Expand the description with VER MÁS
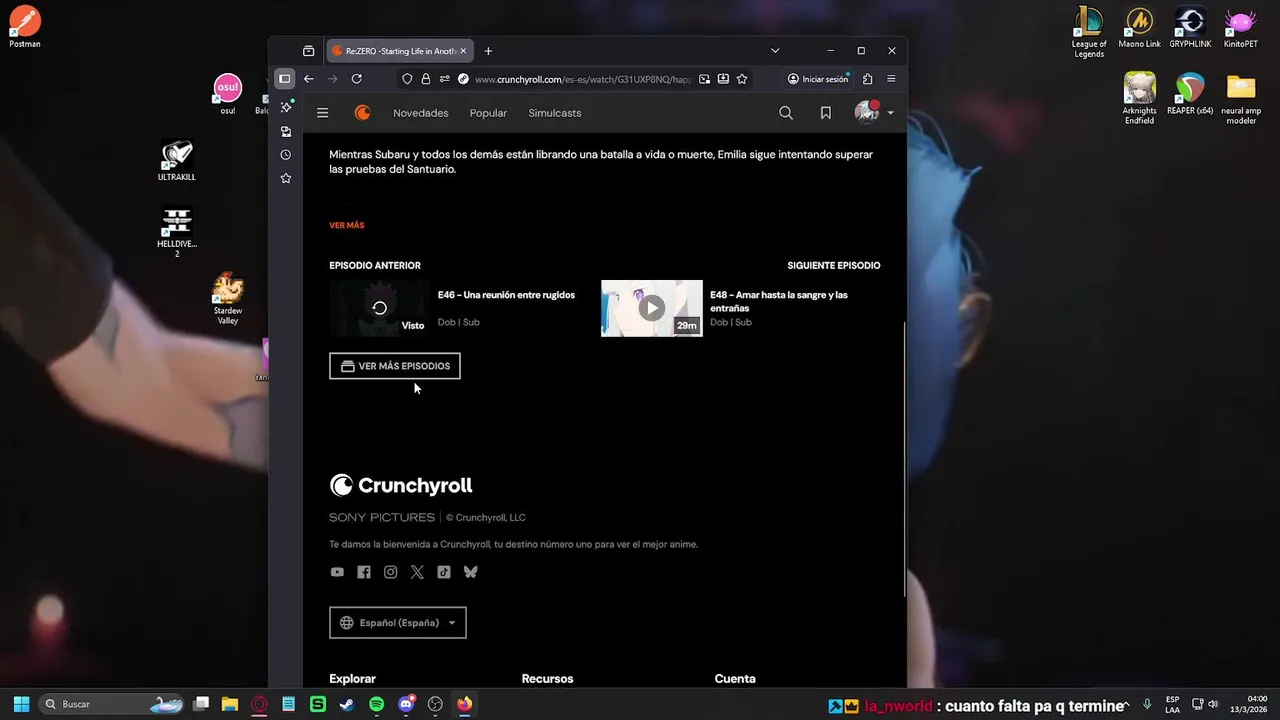This screenshot has width=1280, height=720. point(347,225)
